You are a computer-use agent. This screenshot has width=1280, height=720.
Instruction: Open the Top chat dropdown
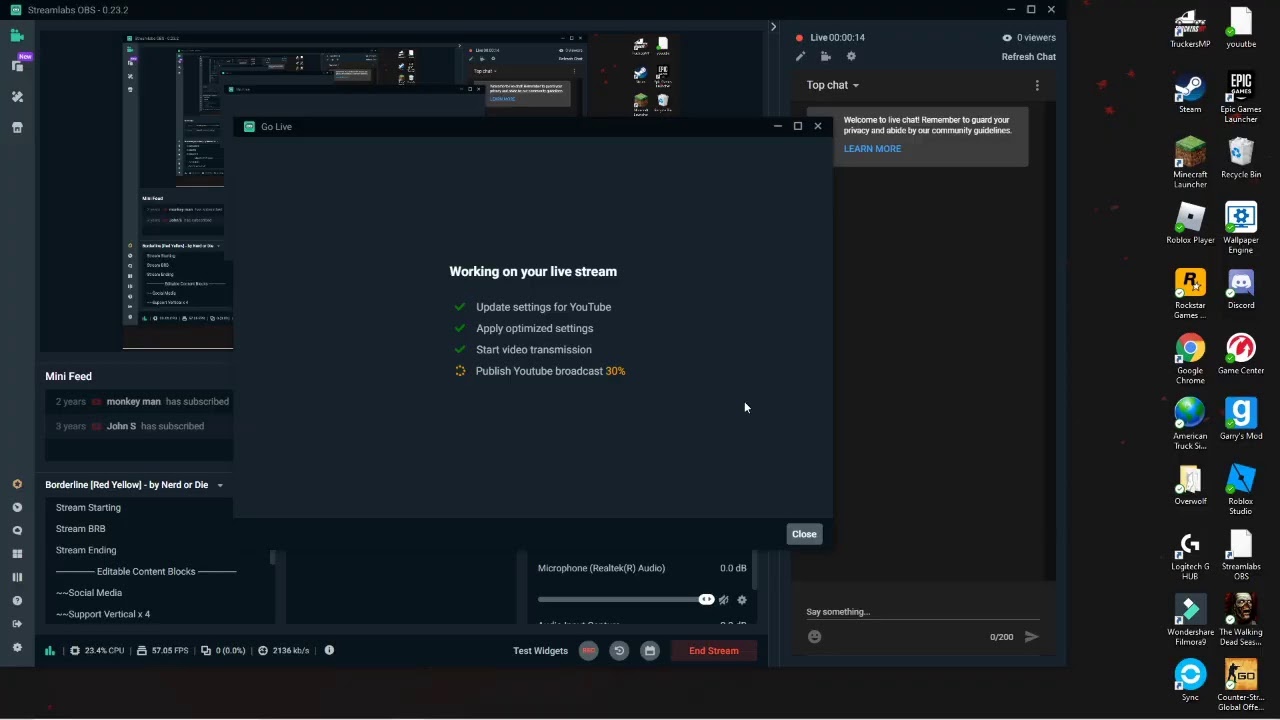tap(833, 85)
